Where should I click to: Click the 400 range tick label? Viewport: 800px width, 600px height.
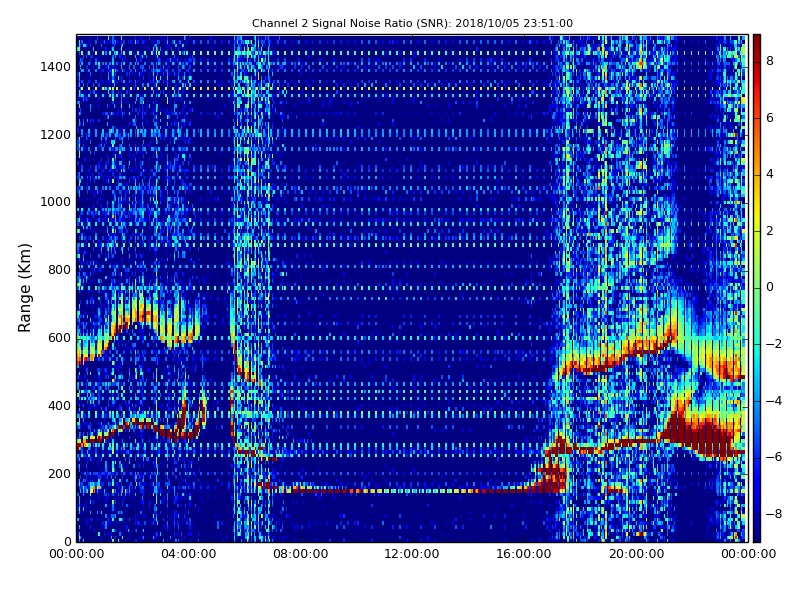click(x=59, y=406)
